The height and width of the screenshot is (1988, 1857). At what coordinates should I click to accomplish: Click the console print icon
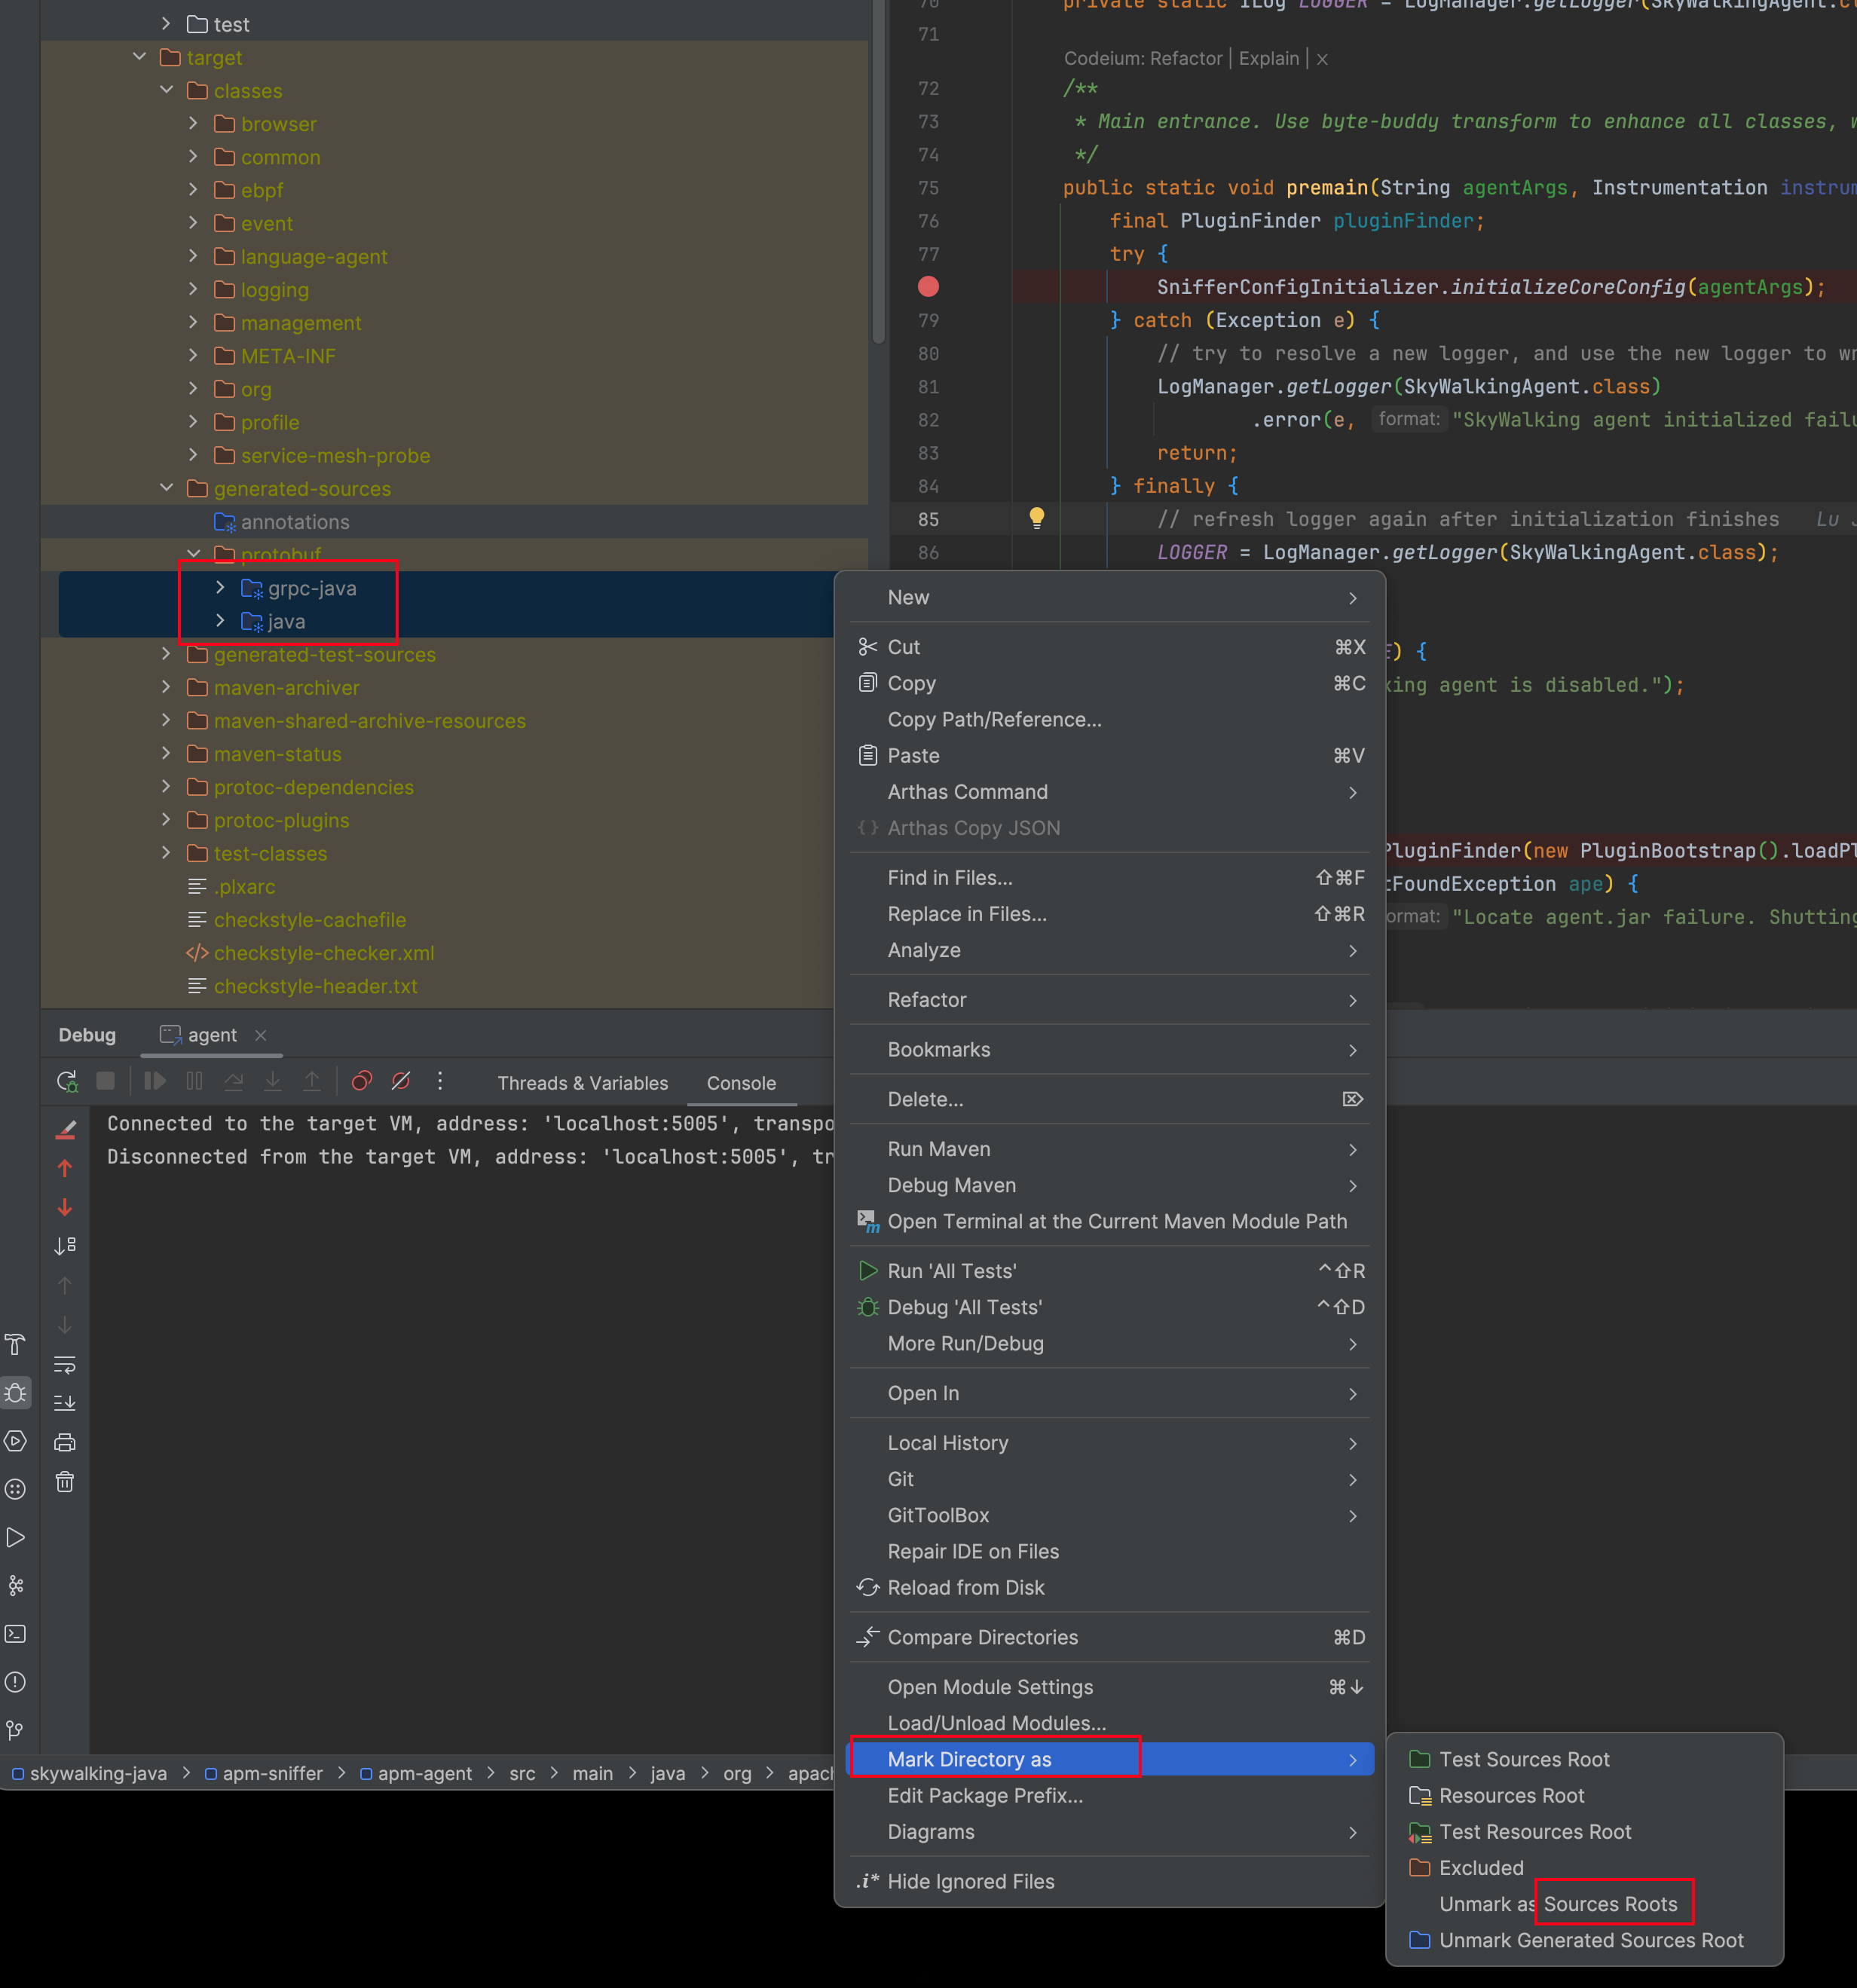coord(65,1442)
